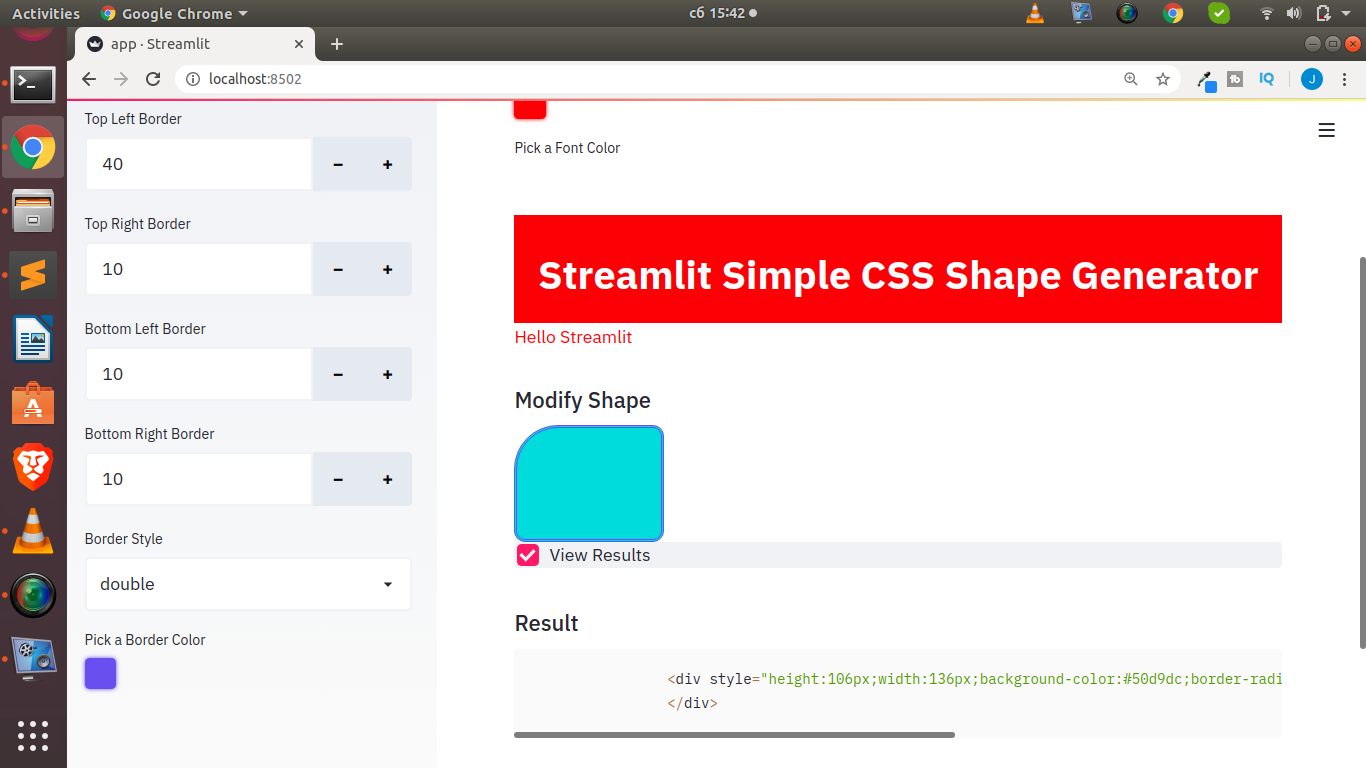
Task: Open the Border Style dropdown
Action: 248,584
